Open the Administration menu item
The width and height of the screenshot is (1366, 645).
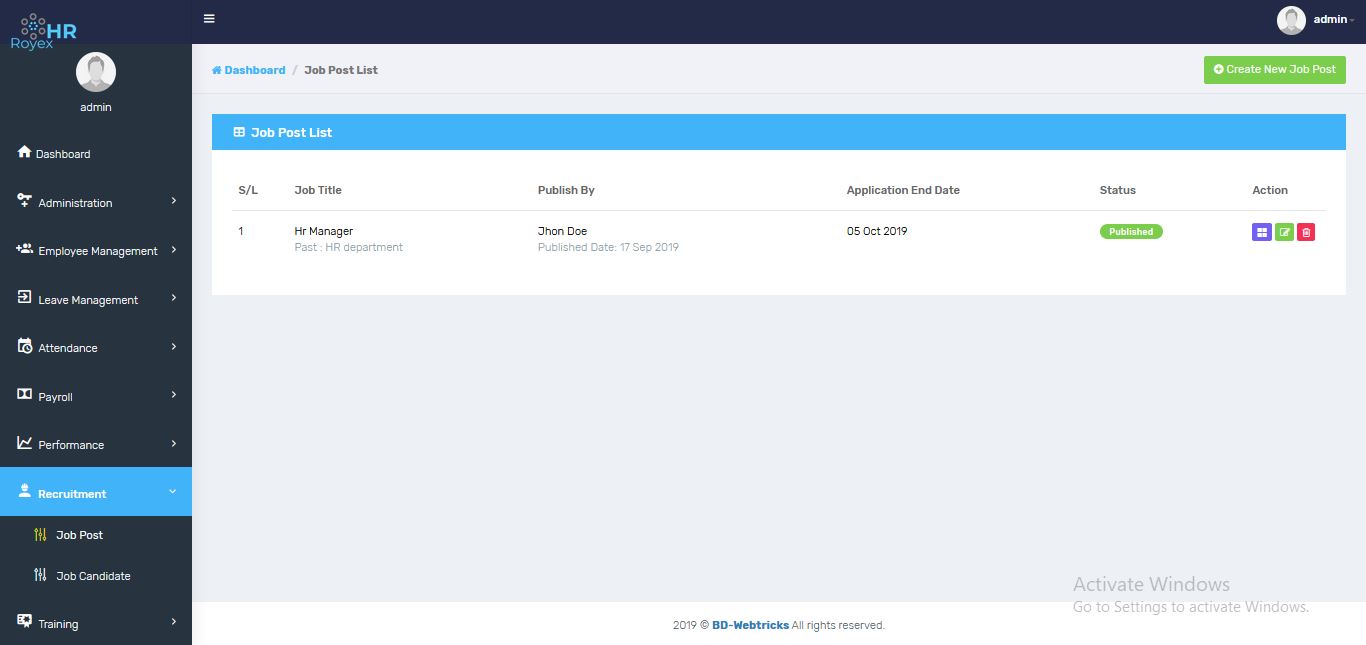[x=75, y=203]
